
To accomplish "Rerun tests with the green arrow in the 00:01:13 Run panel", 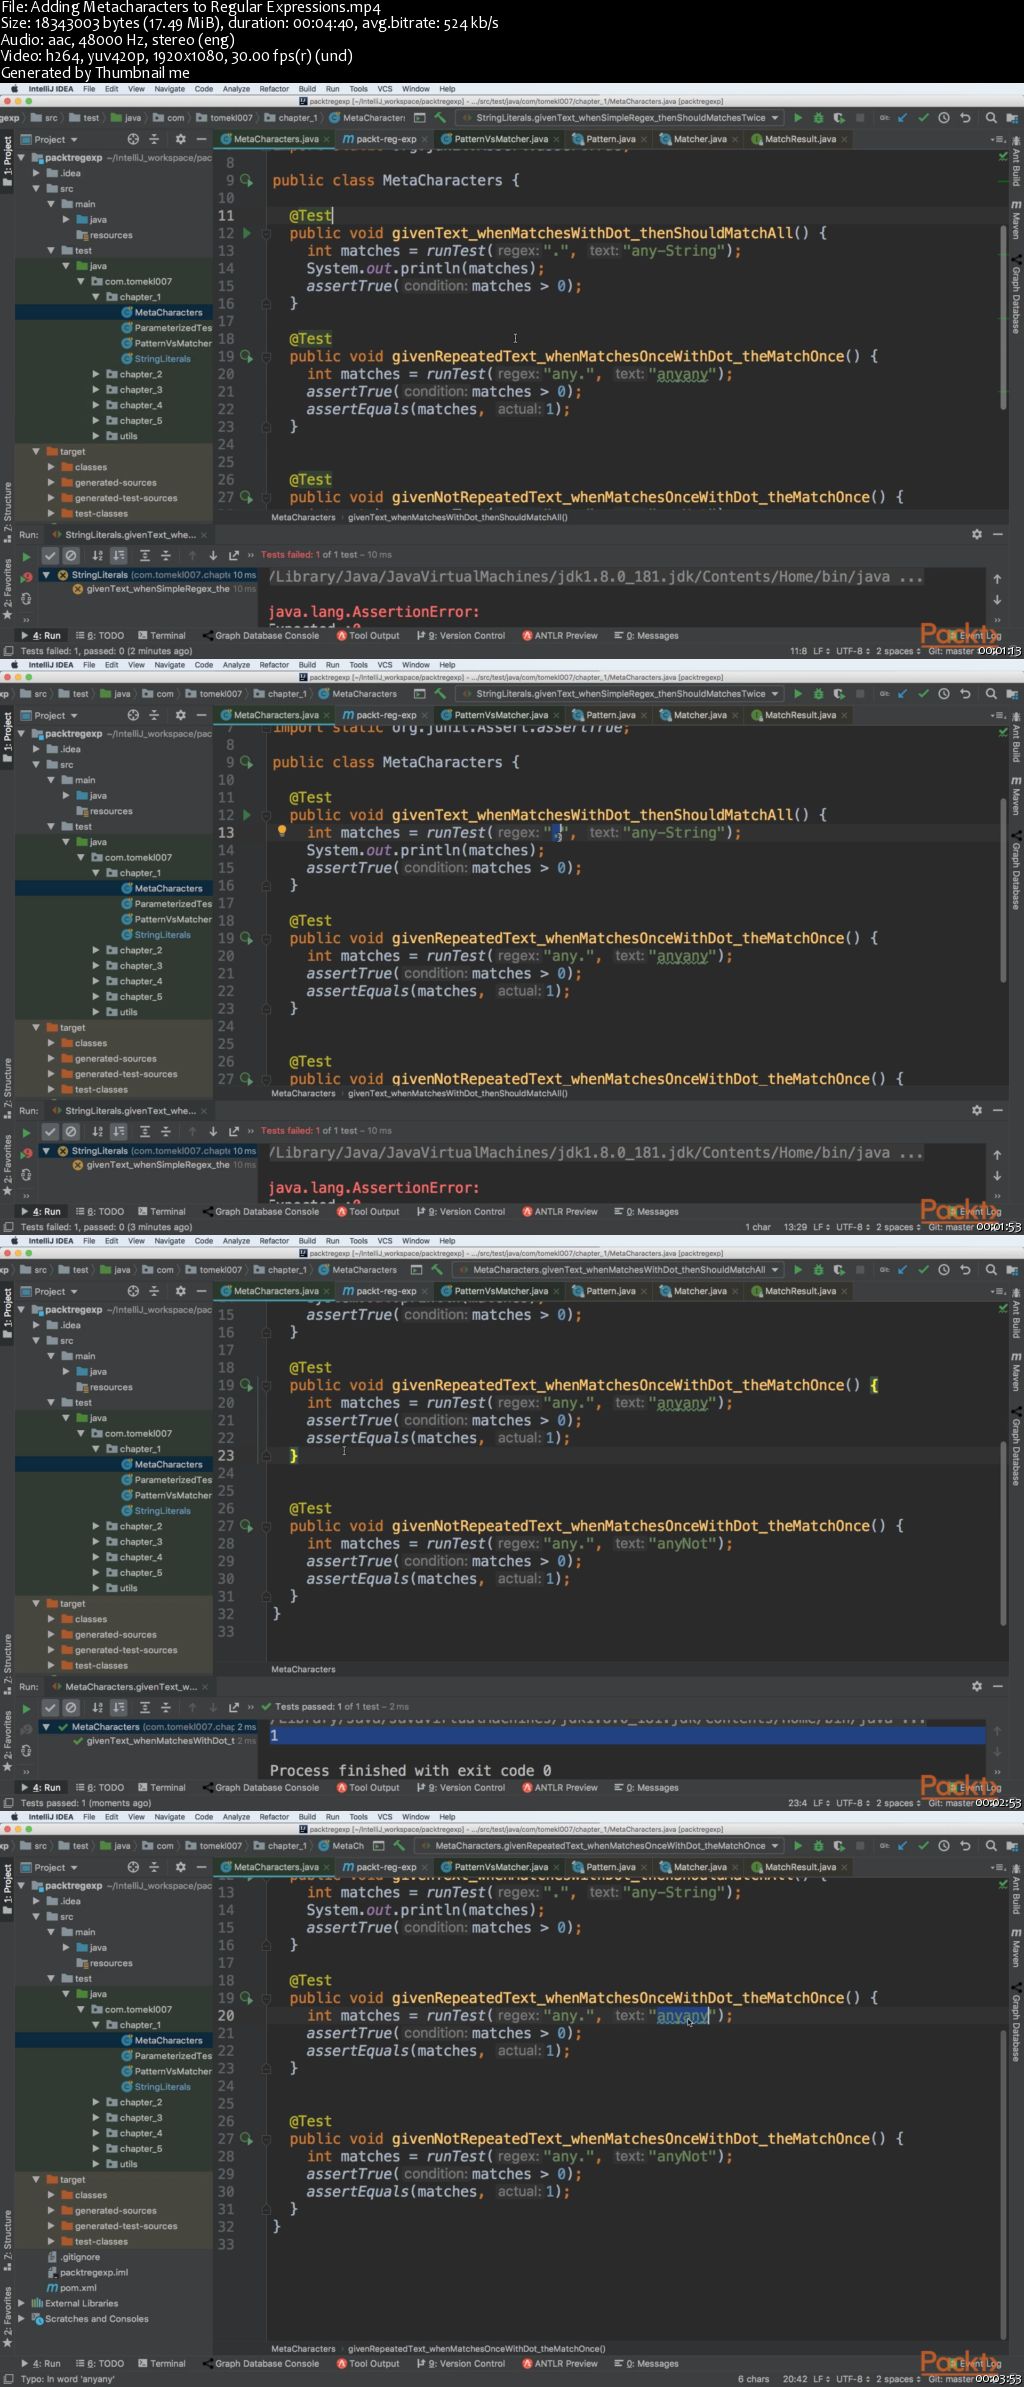I will click(26, 555).
